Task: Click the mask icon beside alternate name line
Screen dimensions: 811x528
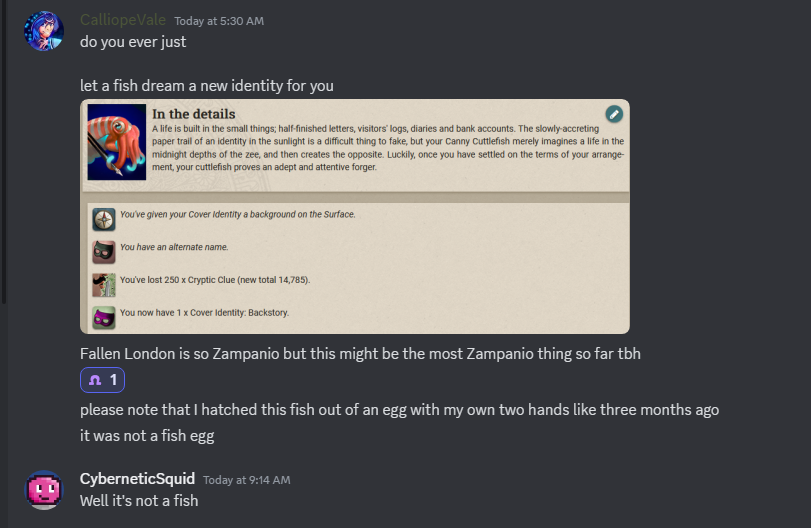Action: [x=103, y=250]
